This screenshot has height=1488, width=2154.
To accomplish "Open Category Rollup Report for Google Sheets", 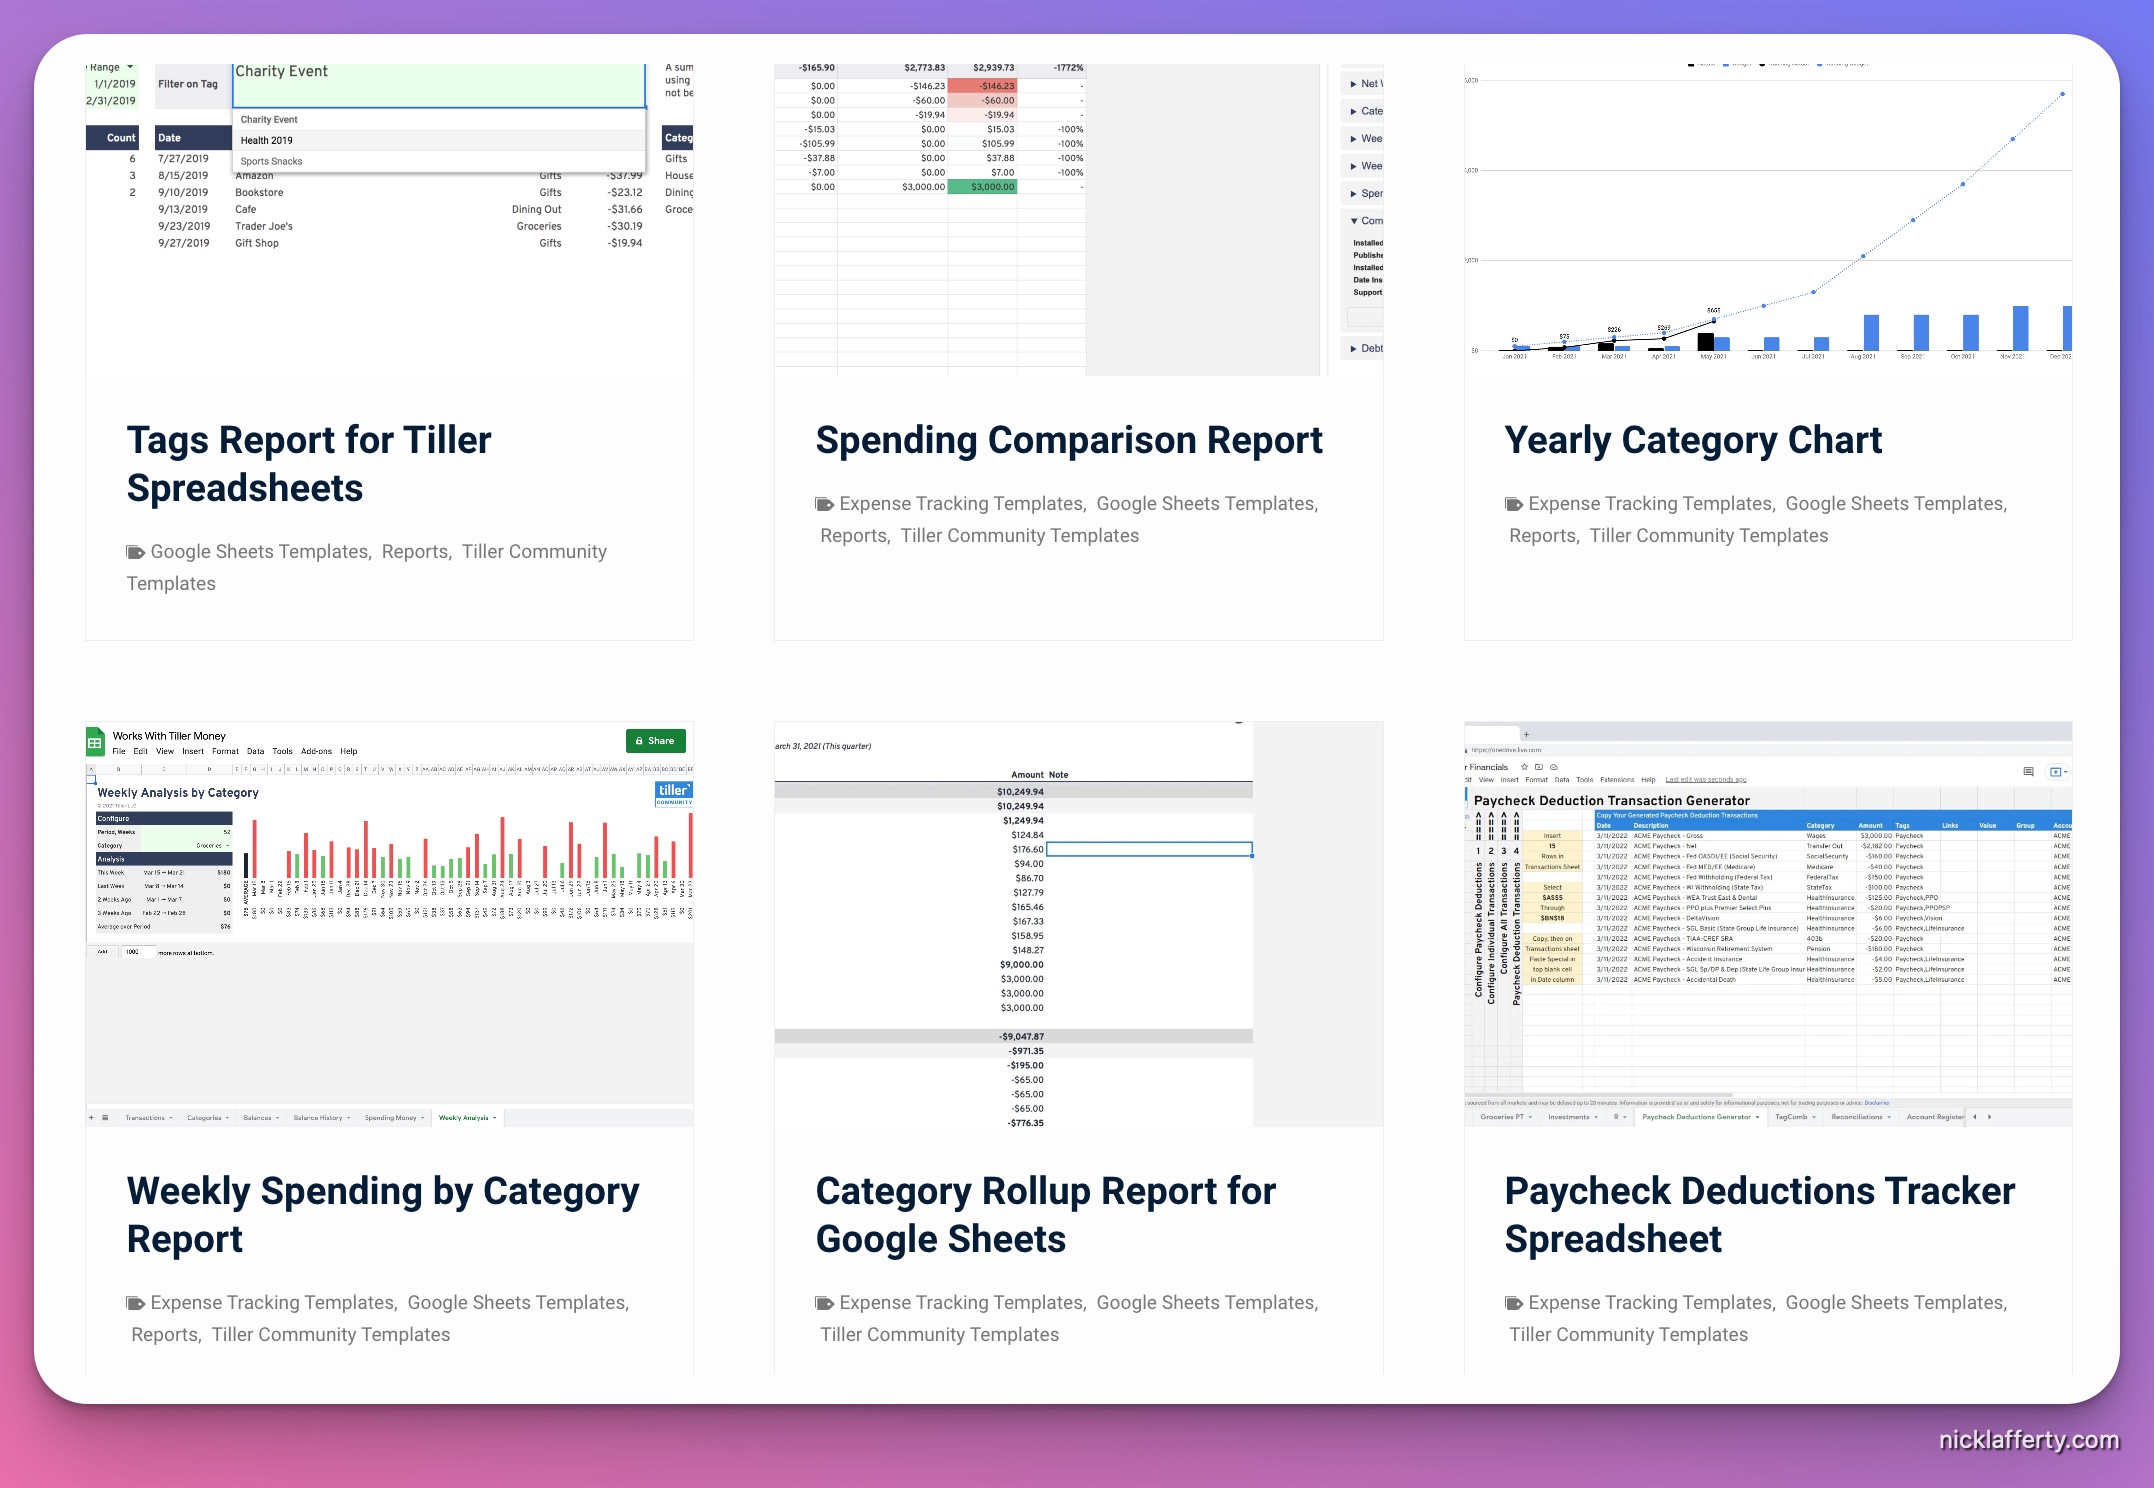I will [x=1045, y=1214].
